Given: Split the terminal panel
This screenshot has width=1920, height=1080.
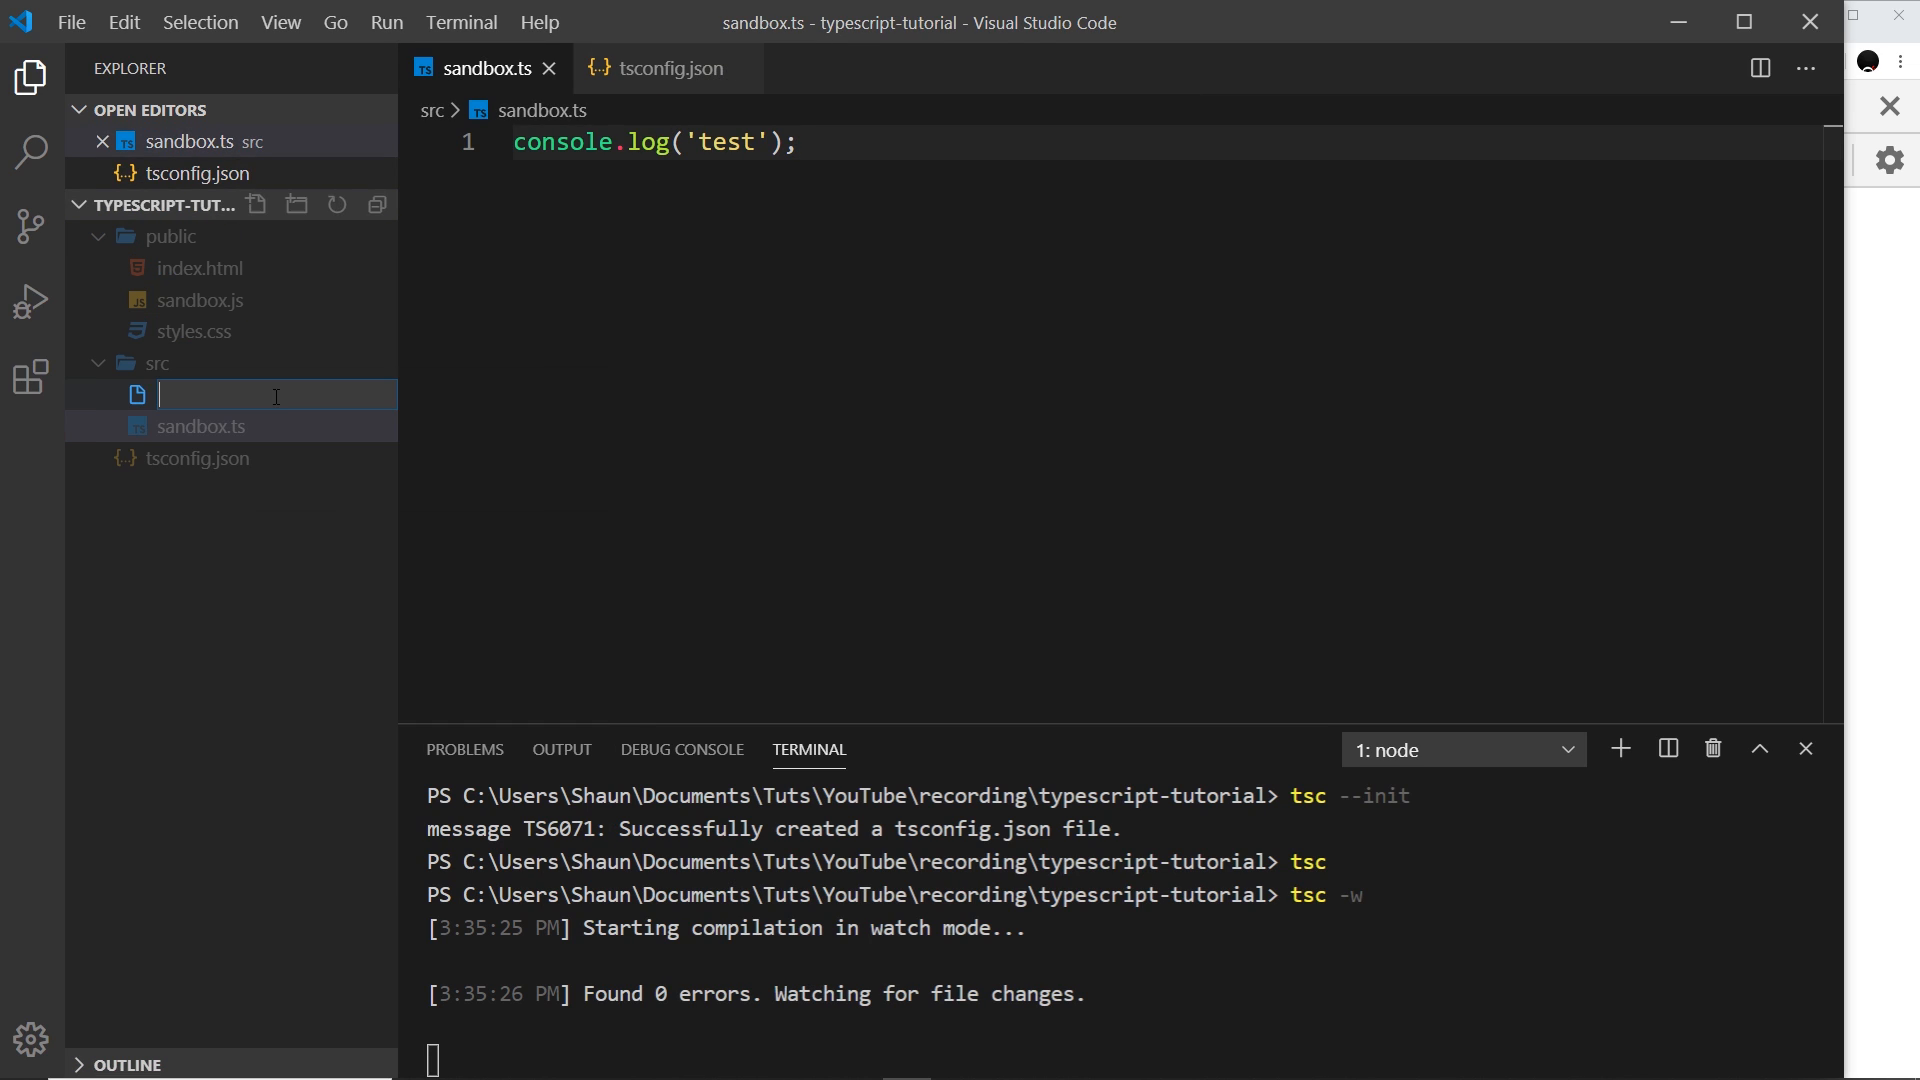Looking at the screenshot, I should click(1668, 749).
